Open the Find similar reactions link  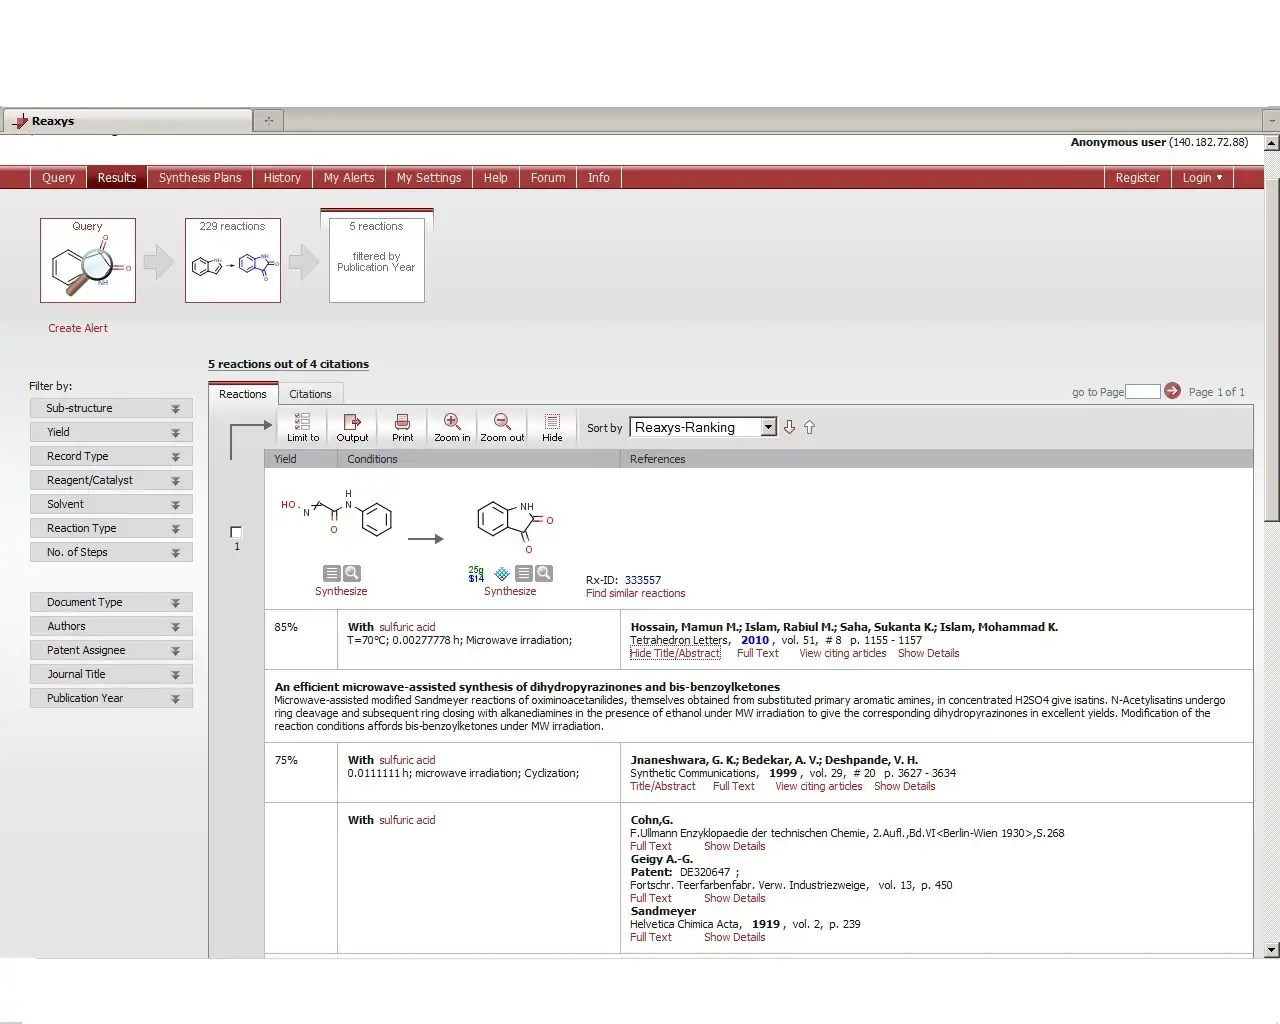(x=635, y=593)
